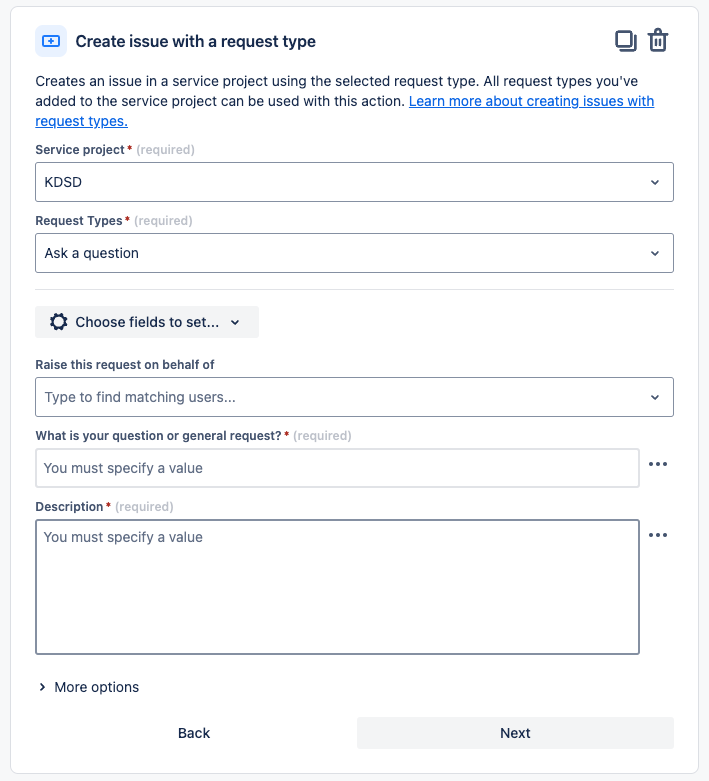Open the 'Ask a question' request type dropdown
Viewport: 709px width, 781px height.
(x=340, y=253)
